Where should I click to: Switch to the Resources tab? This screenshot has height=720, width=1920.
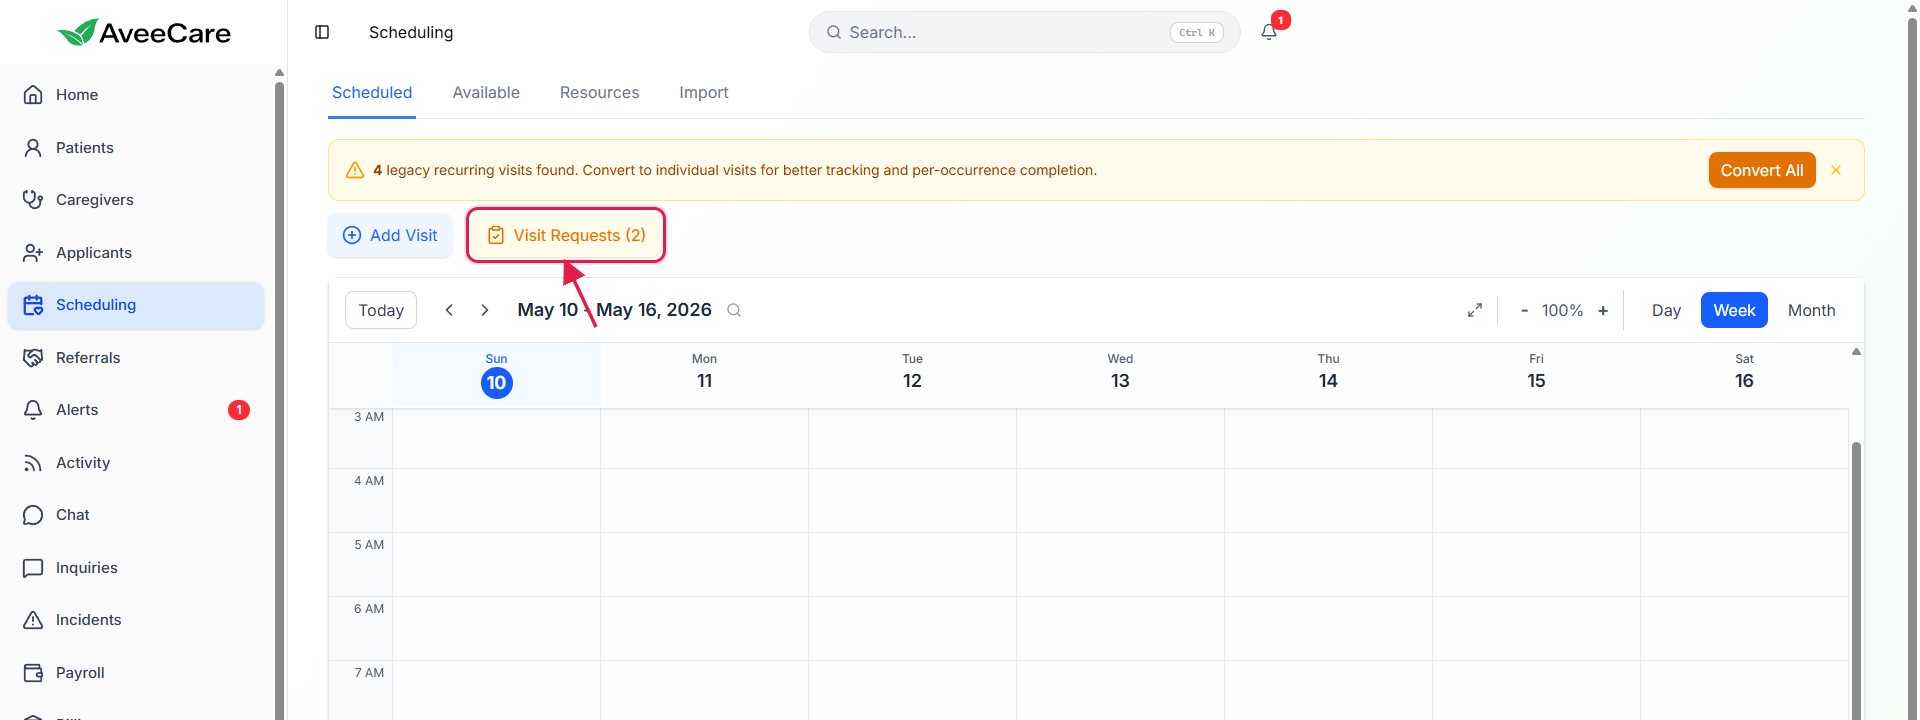[x=599, y=93]
